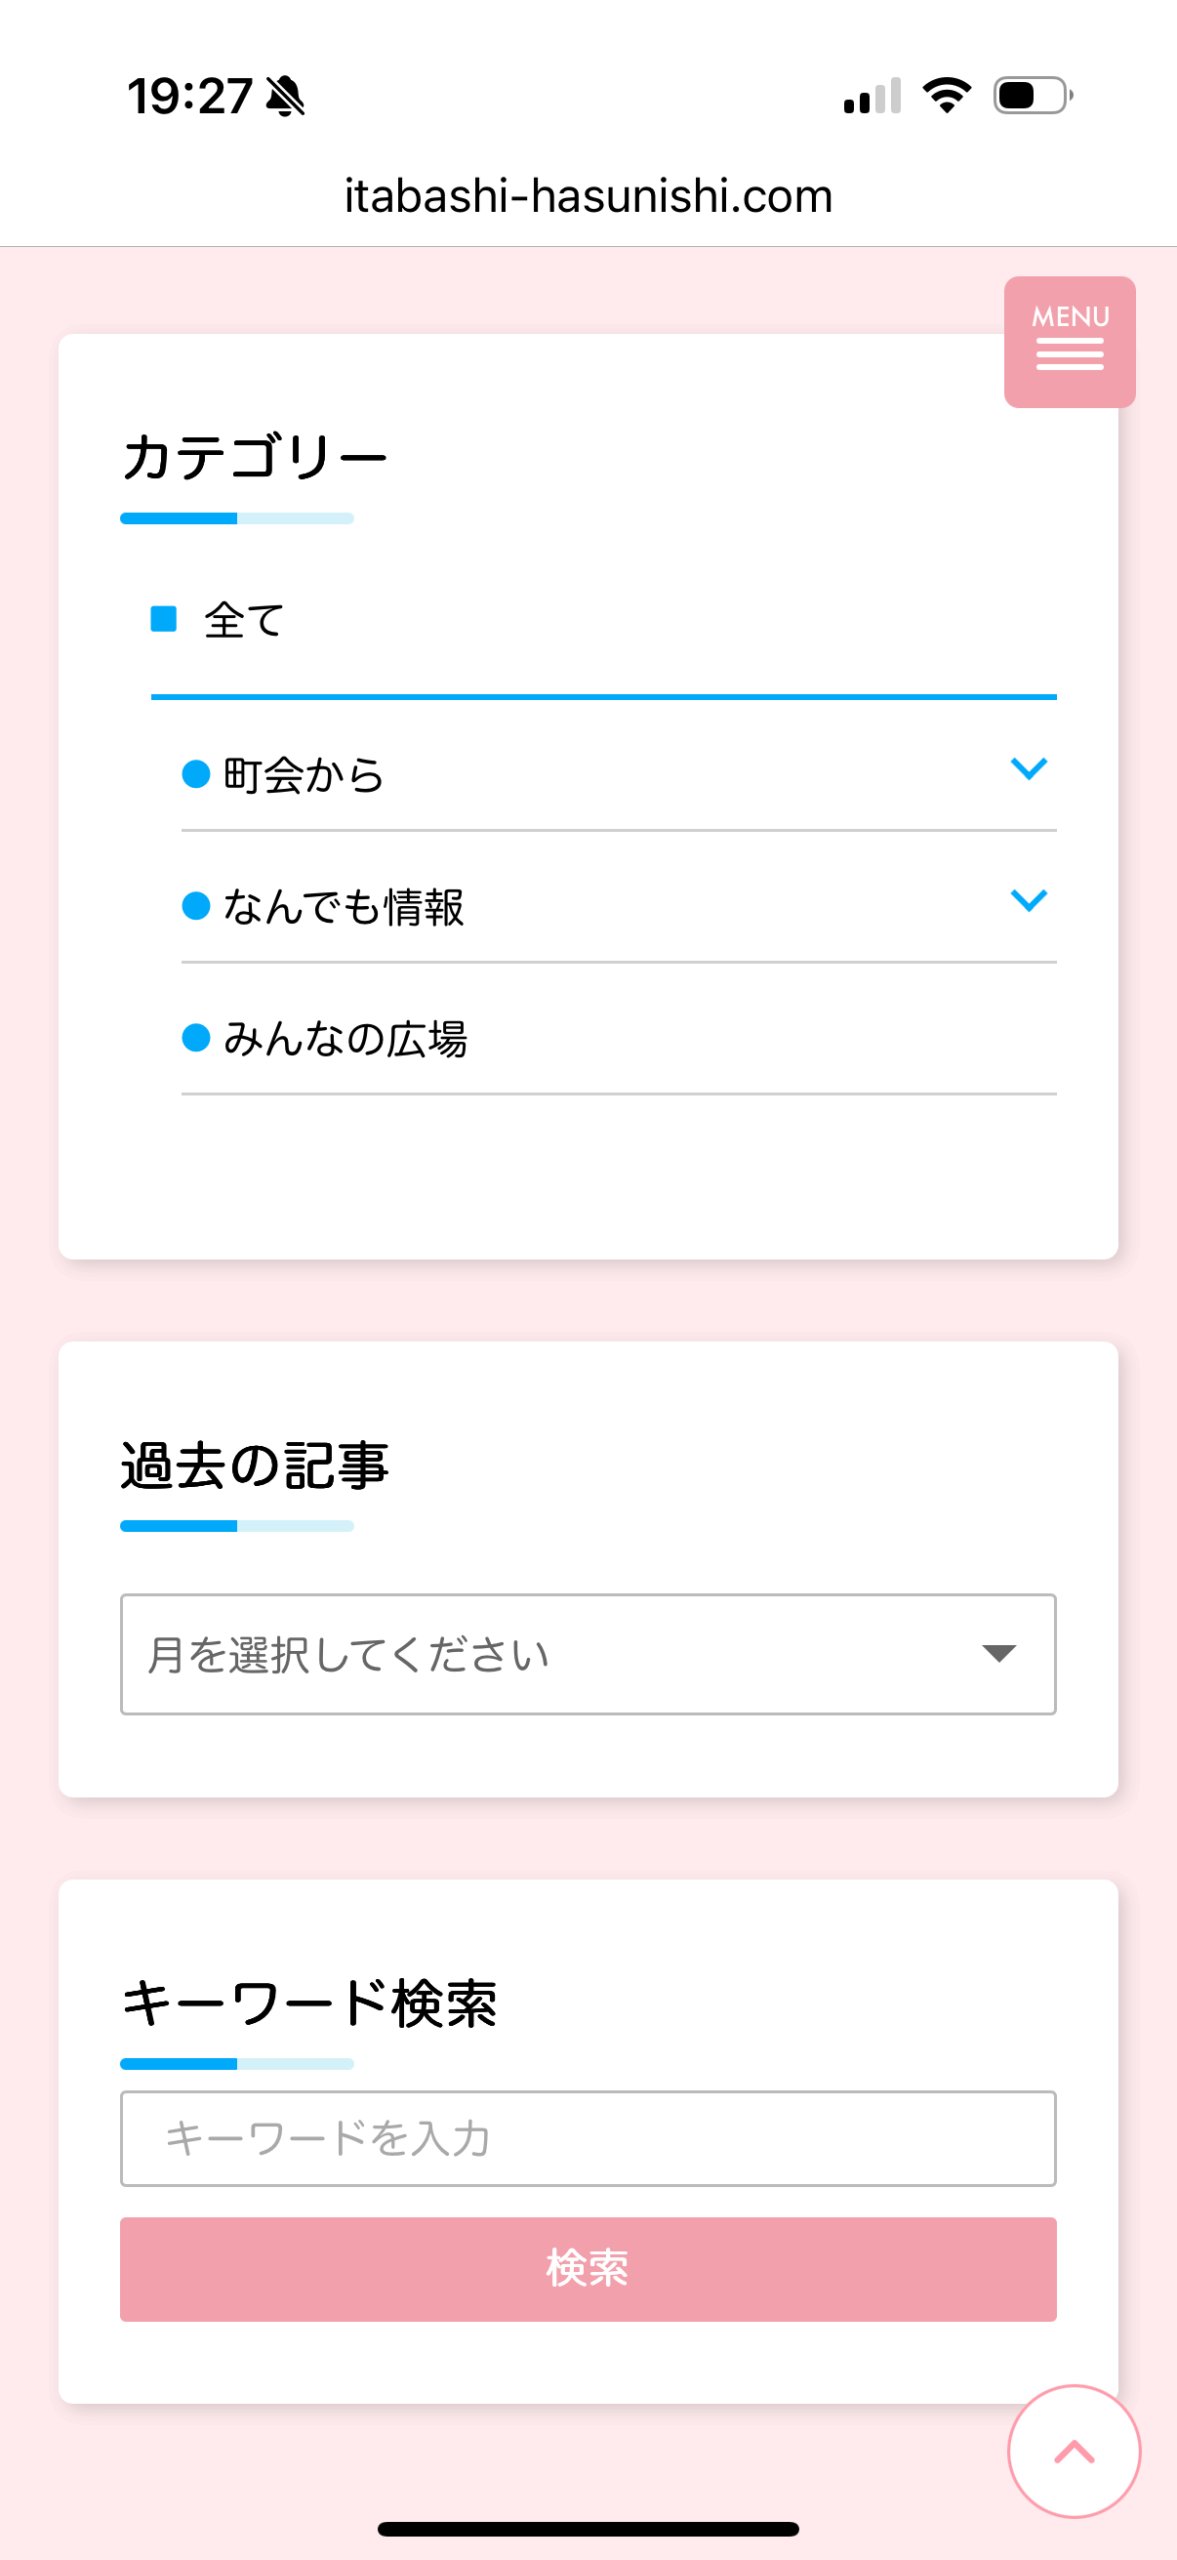Viewport: 1177px width, 2560px height.
Task: Open the みんなの広場 category
Action: [345, 1039]
